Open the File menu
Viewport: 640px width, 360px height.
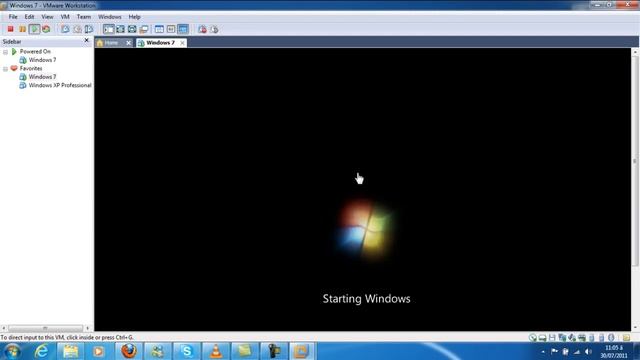coord(13,17)
